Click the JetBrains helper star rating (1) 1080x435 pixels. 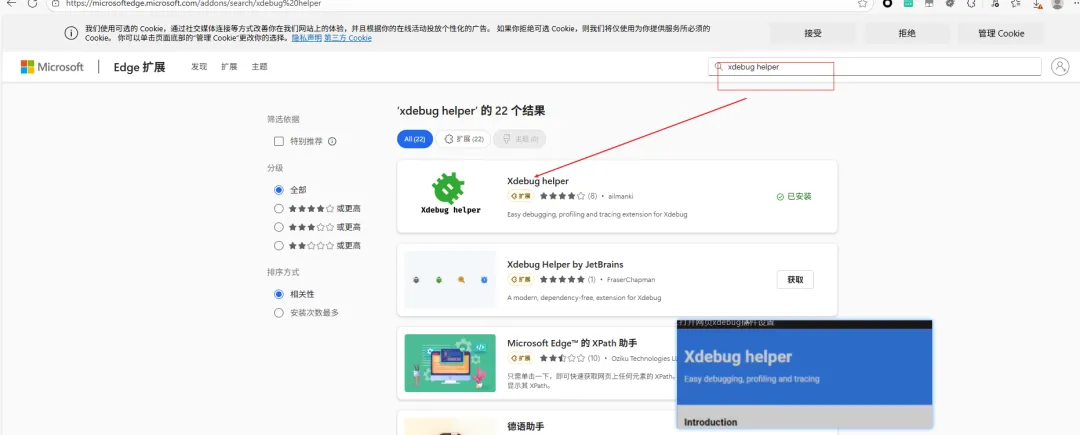pos(568,279)
